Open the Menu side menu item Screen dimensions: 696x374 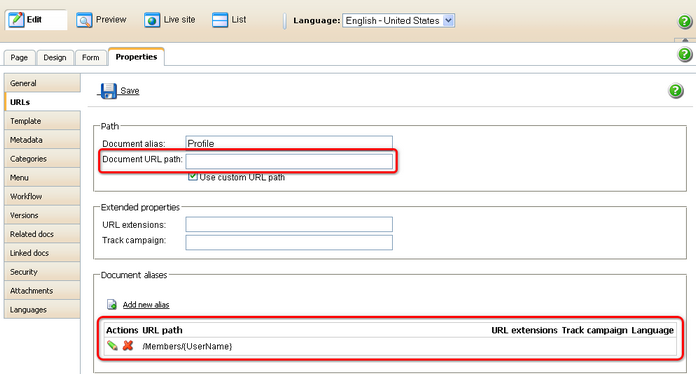[x=42, y=177]
